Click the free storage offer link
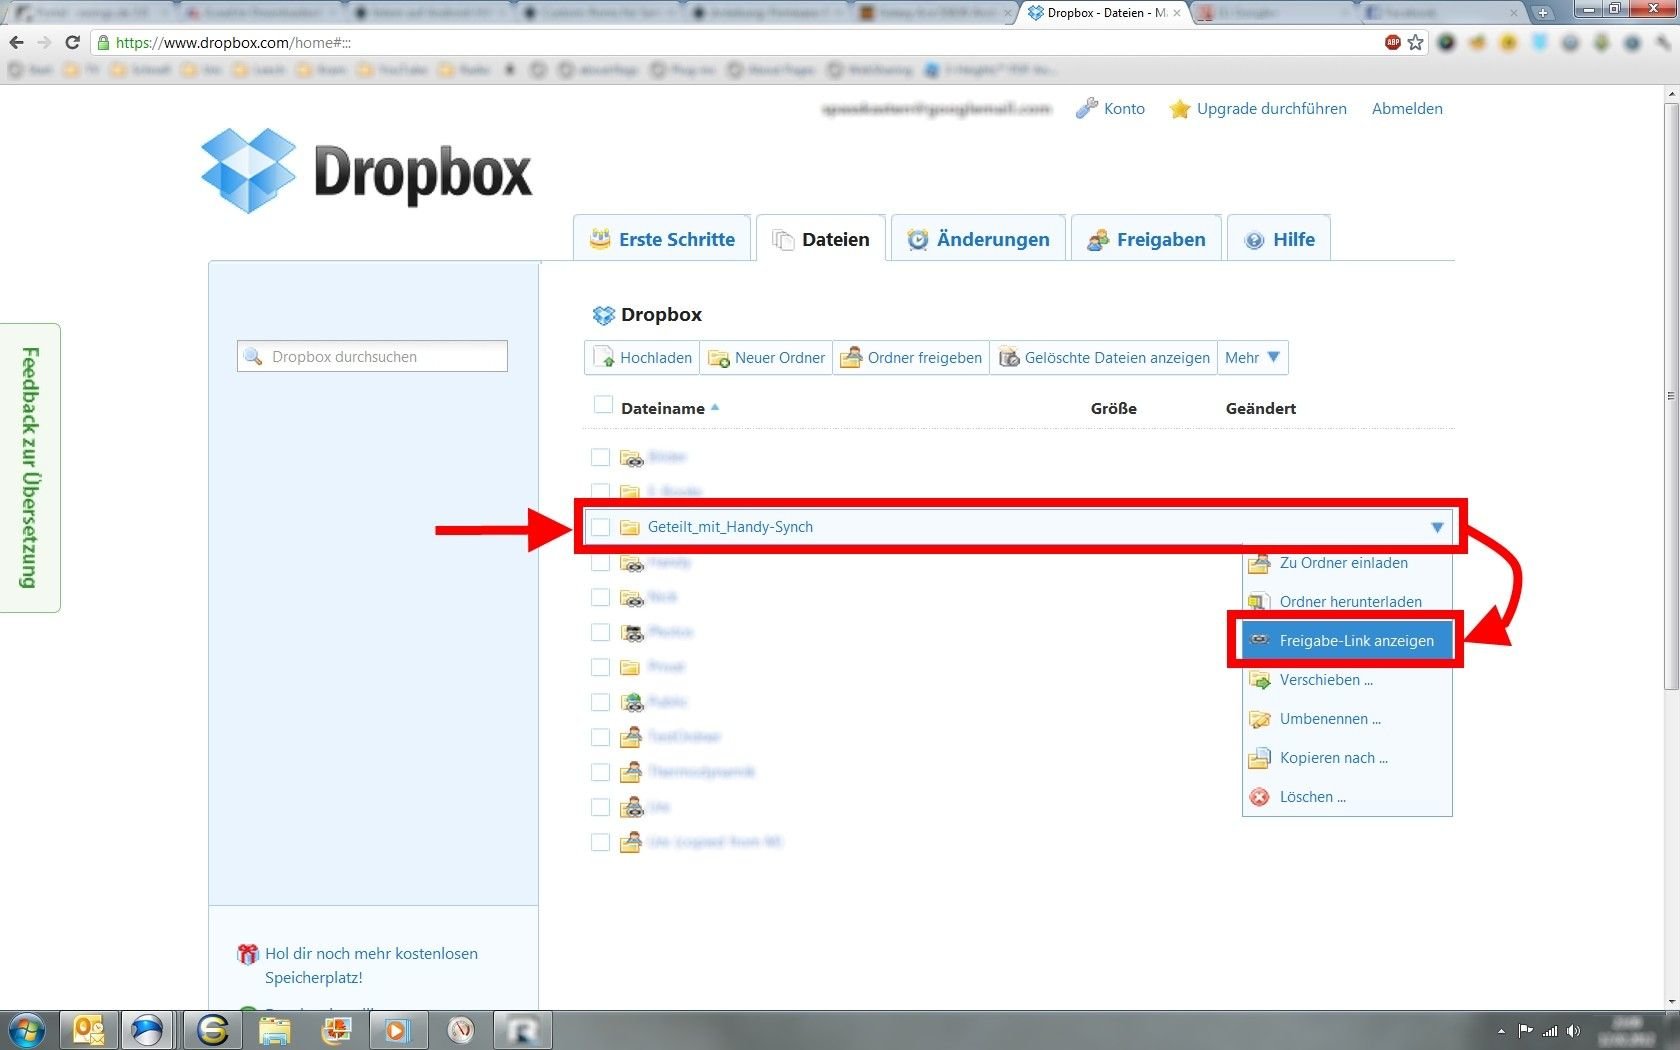Image resolution: width=1680 pixels, height=1050 pixels. (371, 966)
